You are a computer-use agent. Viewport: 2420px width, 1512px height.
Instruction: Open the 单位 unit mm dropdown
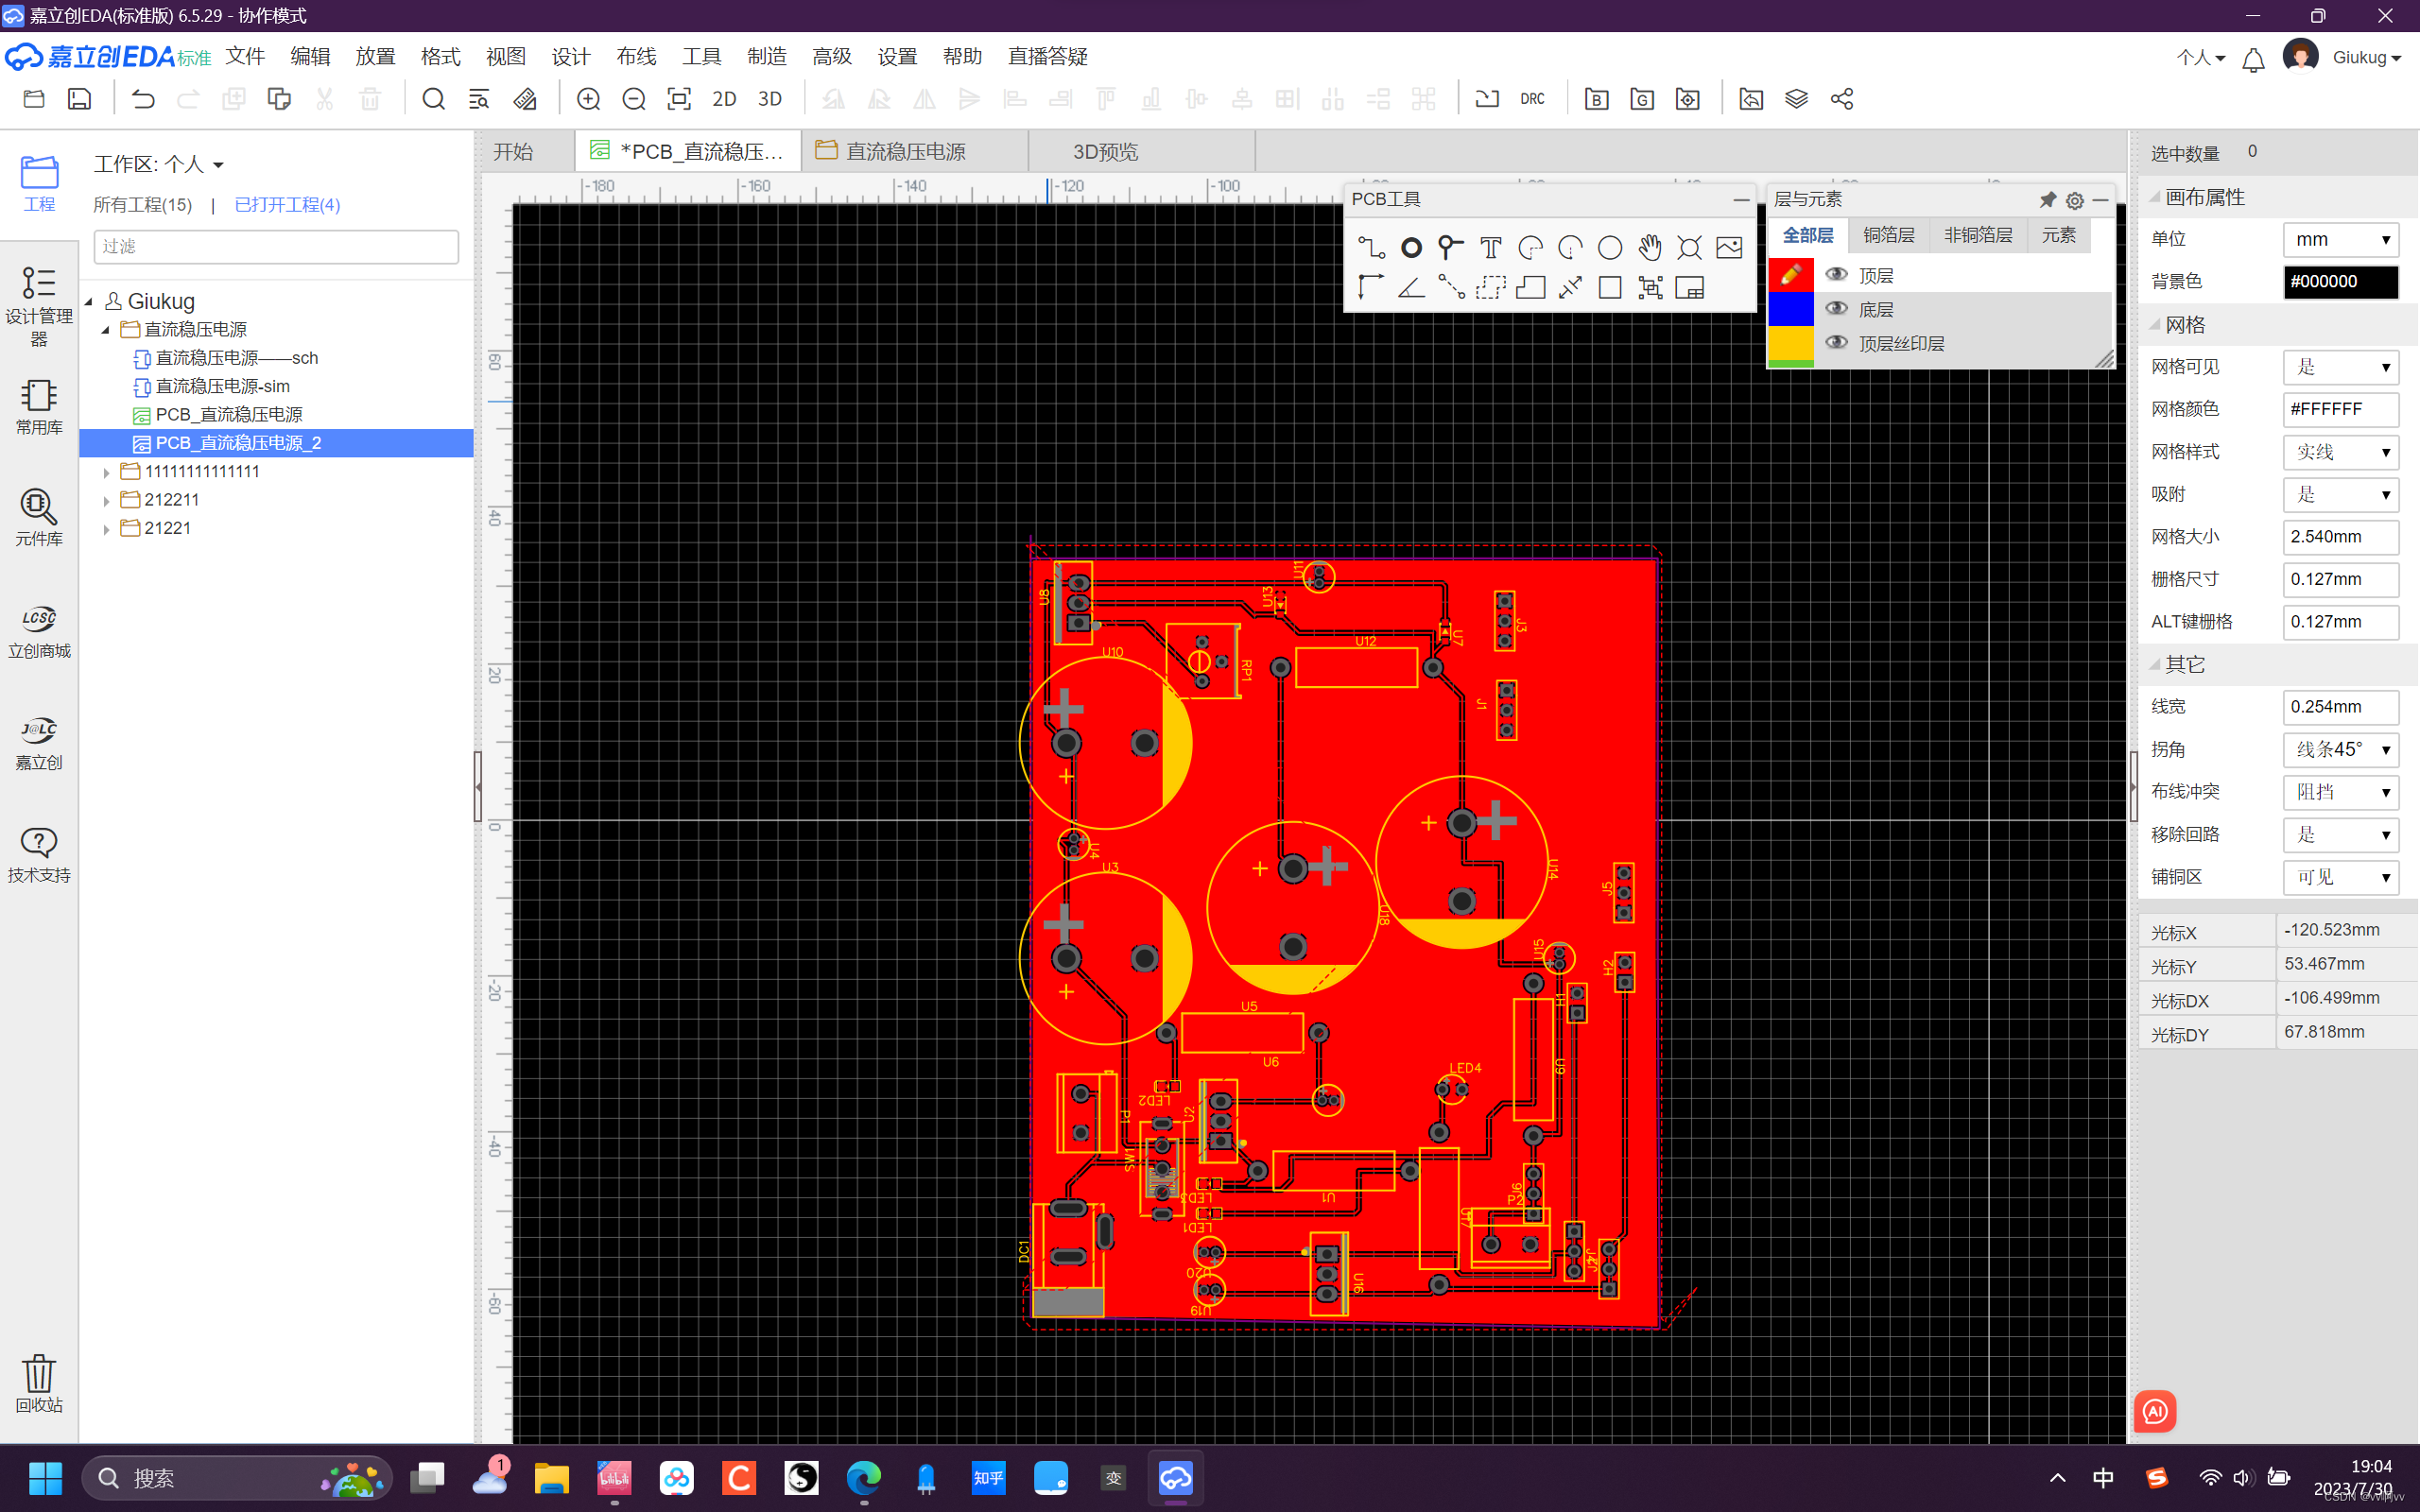coord(2340,239)
